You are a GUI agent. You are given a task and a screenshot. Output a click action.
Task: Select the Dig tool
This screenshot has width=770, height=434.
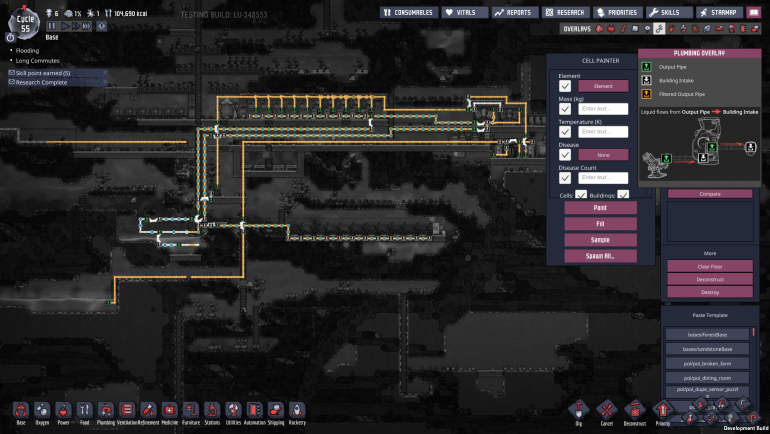(578, 410)
